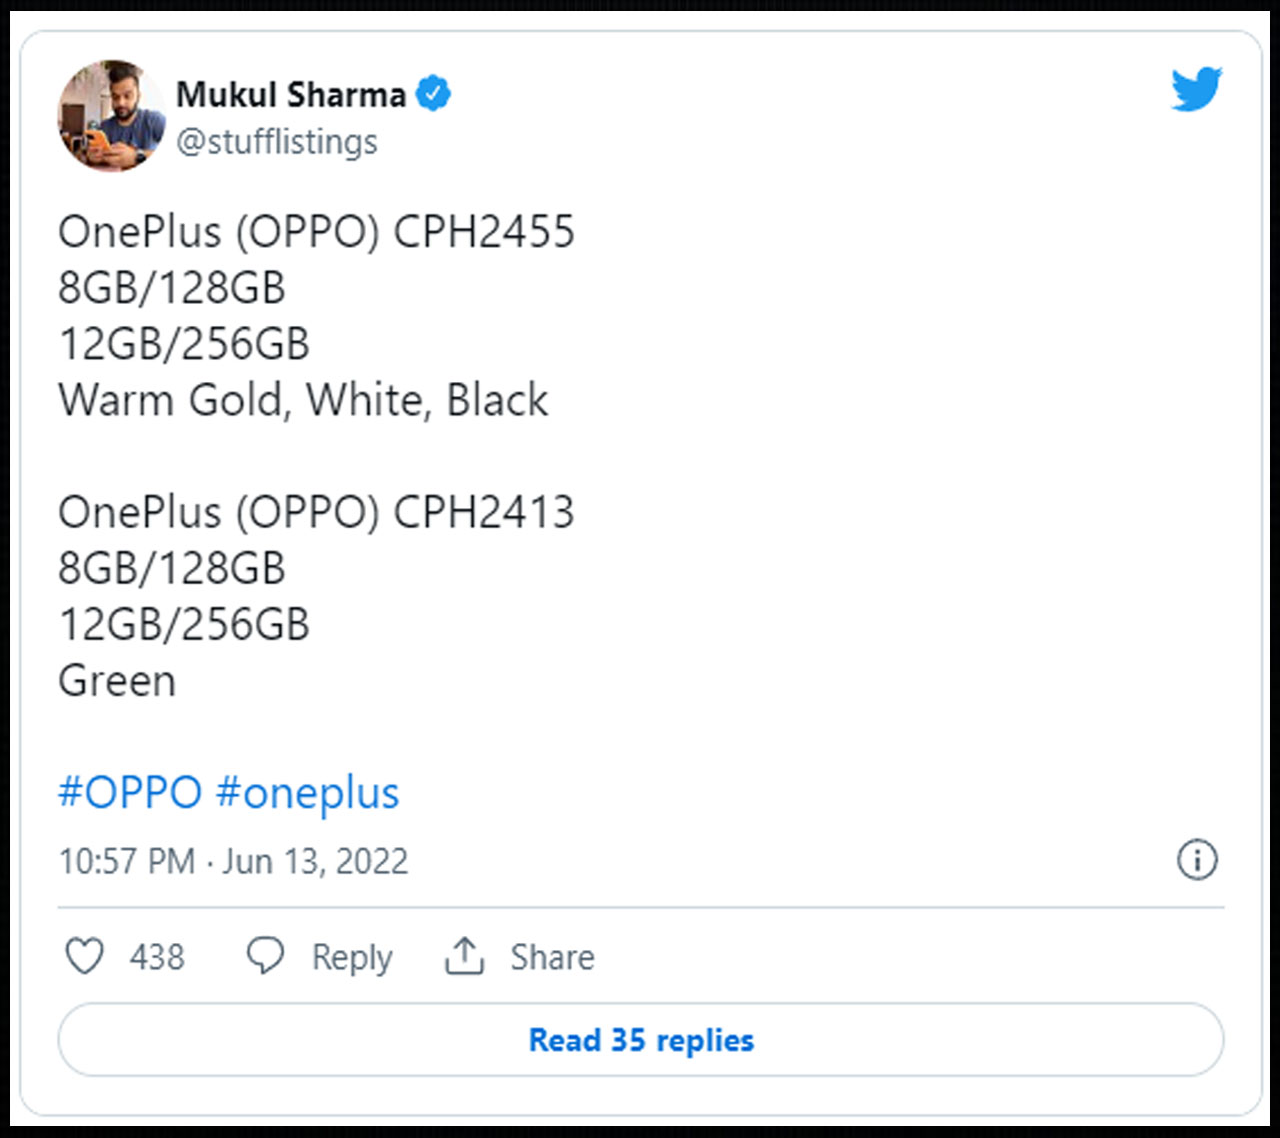The height and width of the screenshot is (1138, 1280).
Task: Click the share upload arrow icon
Action: 464,956
